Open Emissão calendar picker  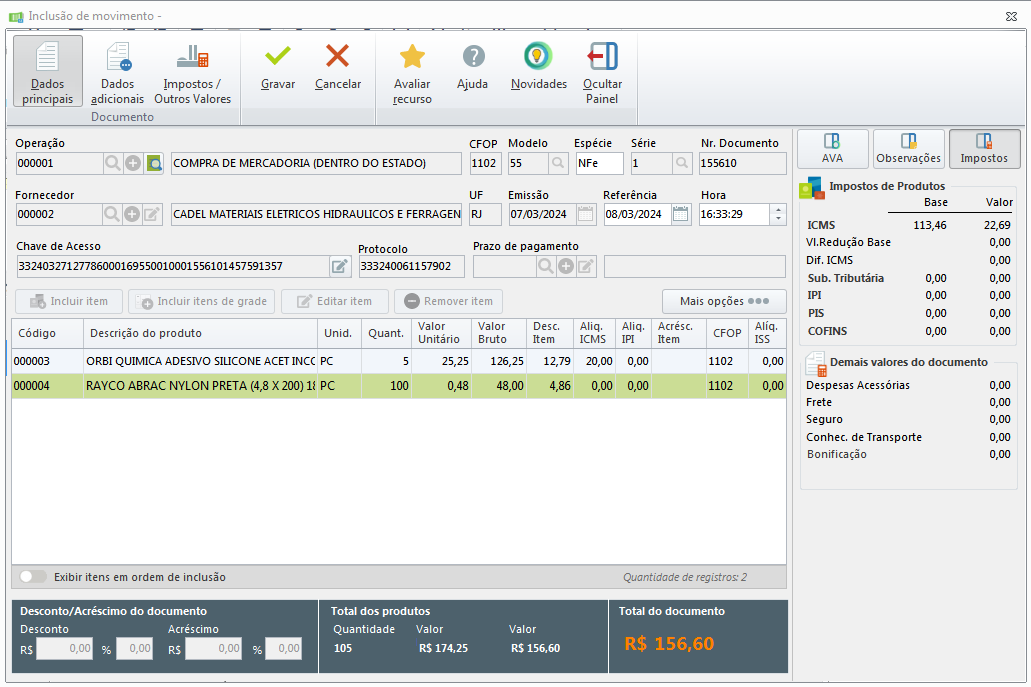tap(585, 214)
